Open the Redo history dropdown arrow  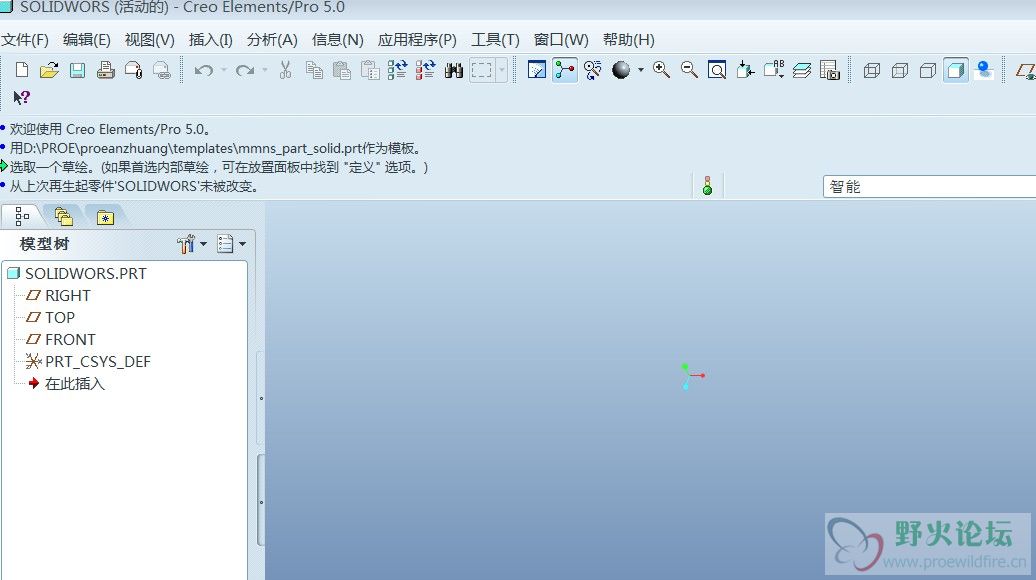tap(265, 70)
